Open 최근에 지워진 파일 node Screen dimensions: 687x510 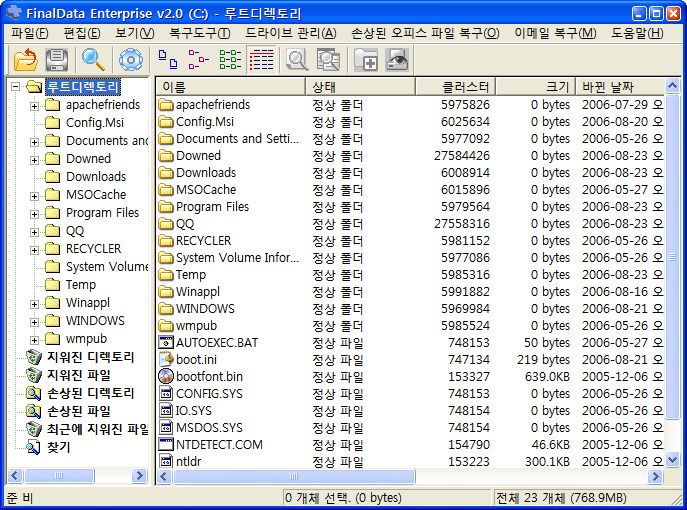pos(97,429)
